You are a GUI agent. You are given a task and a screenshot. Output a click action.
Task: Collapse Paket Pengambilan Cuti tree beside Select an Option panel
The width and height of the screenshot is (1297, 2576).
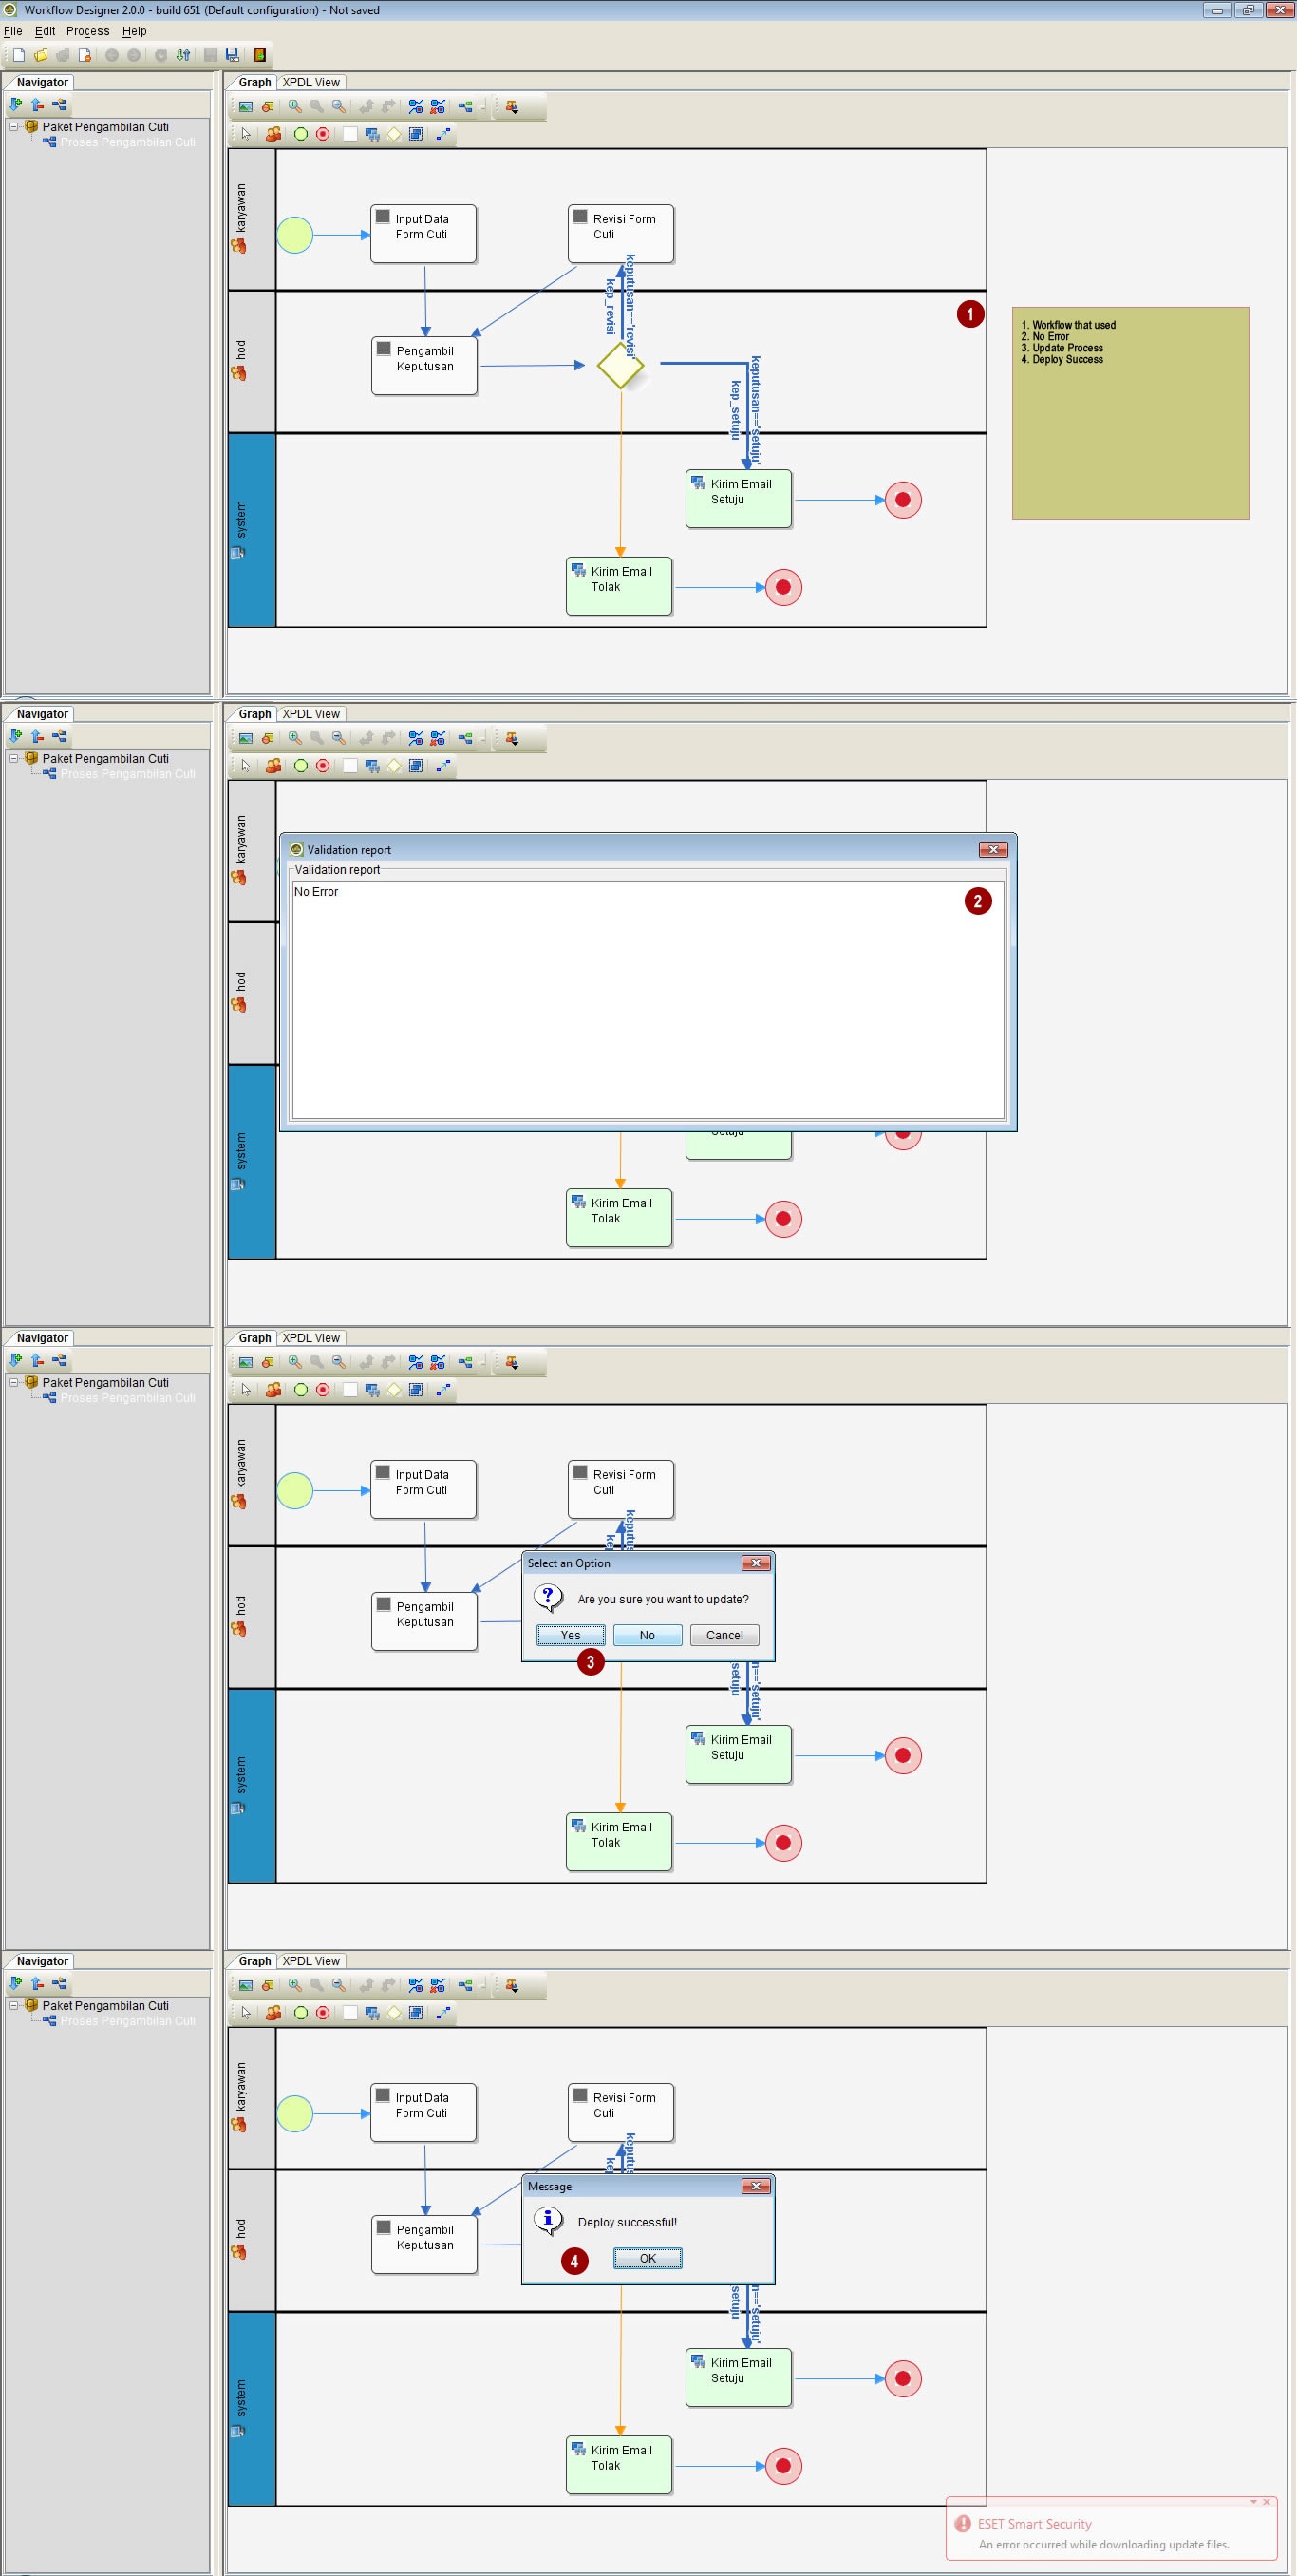(14, 1383)
